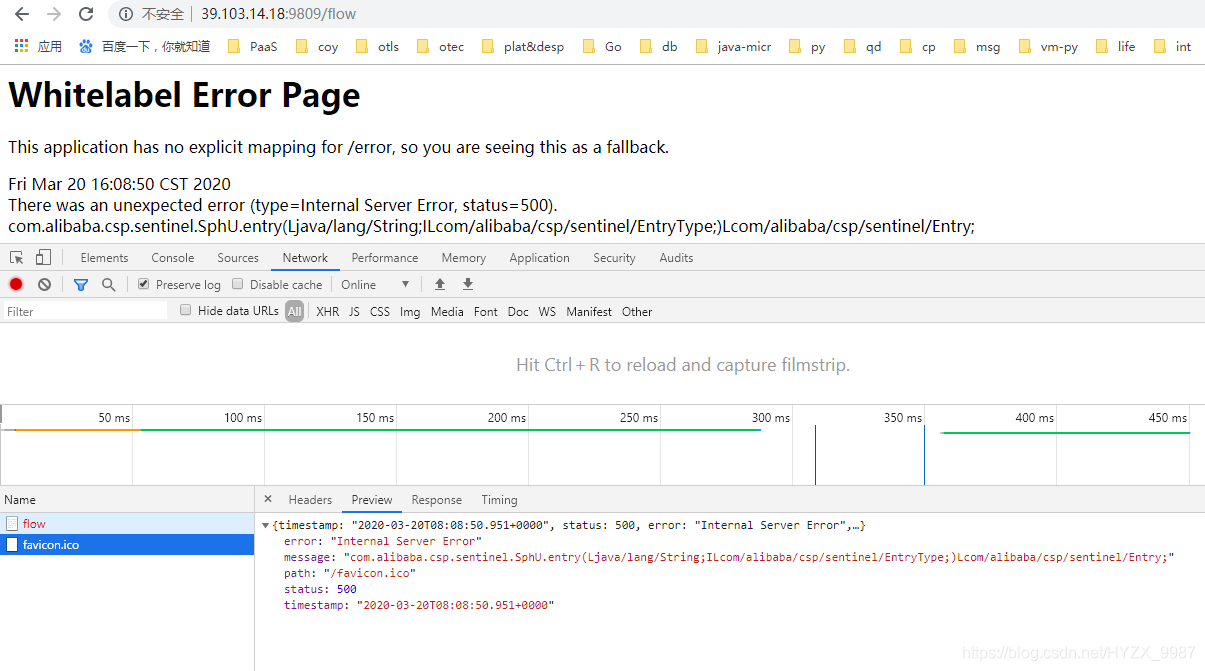Export HAR file via download arrow icon

[x=467, y=284]
